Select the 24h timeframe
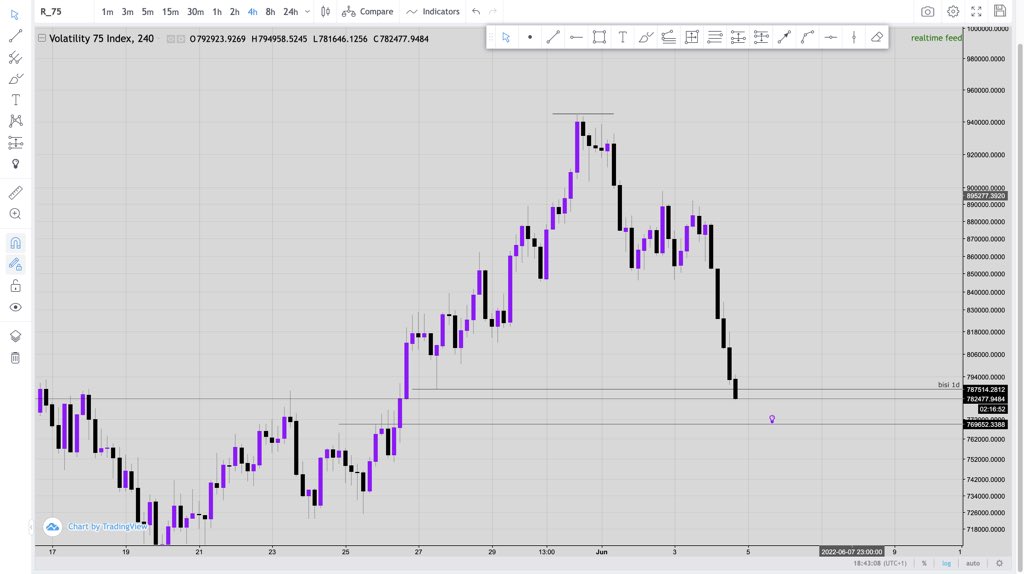This screenshot has height=574, width=1024. (291, 12)
